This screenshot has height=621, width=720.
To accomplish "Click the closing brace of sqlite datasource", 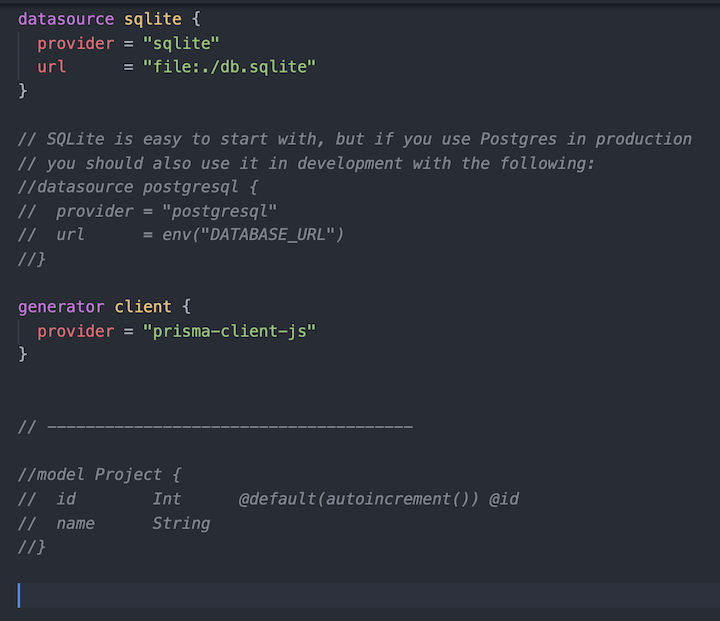I will click(22, 91).
